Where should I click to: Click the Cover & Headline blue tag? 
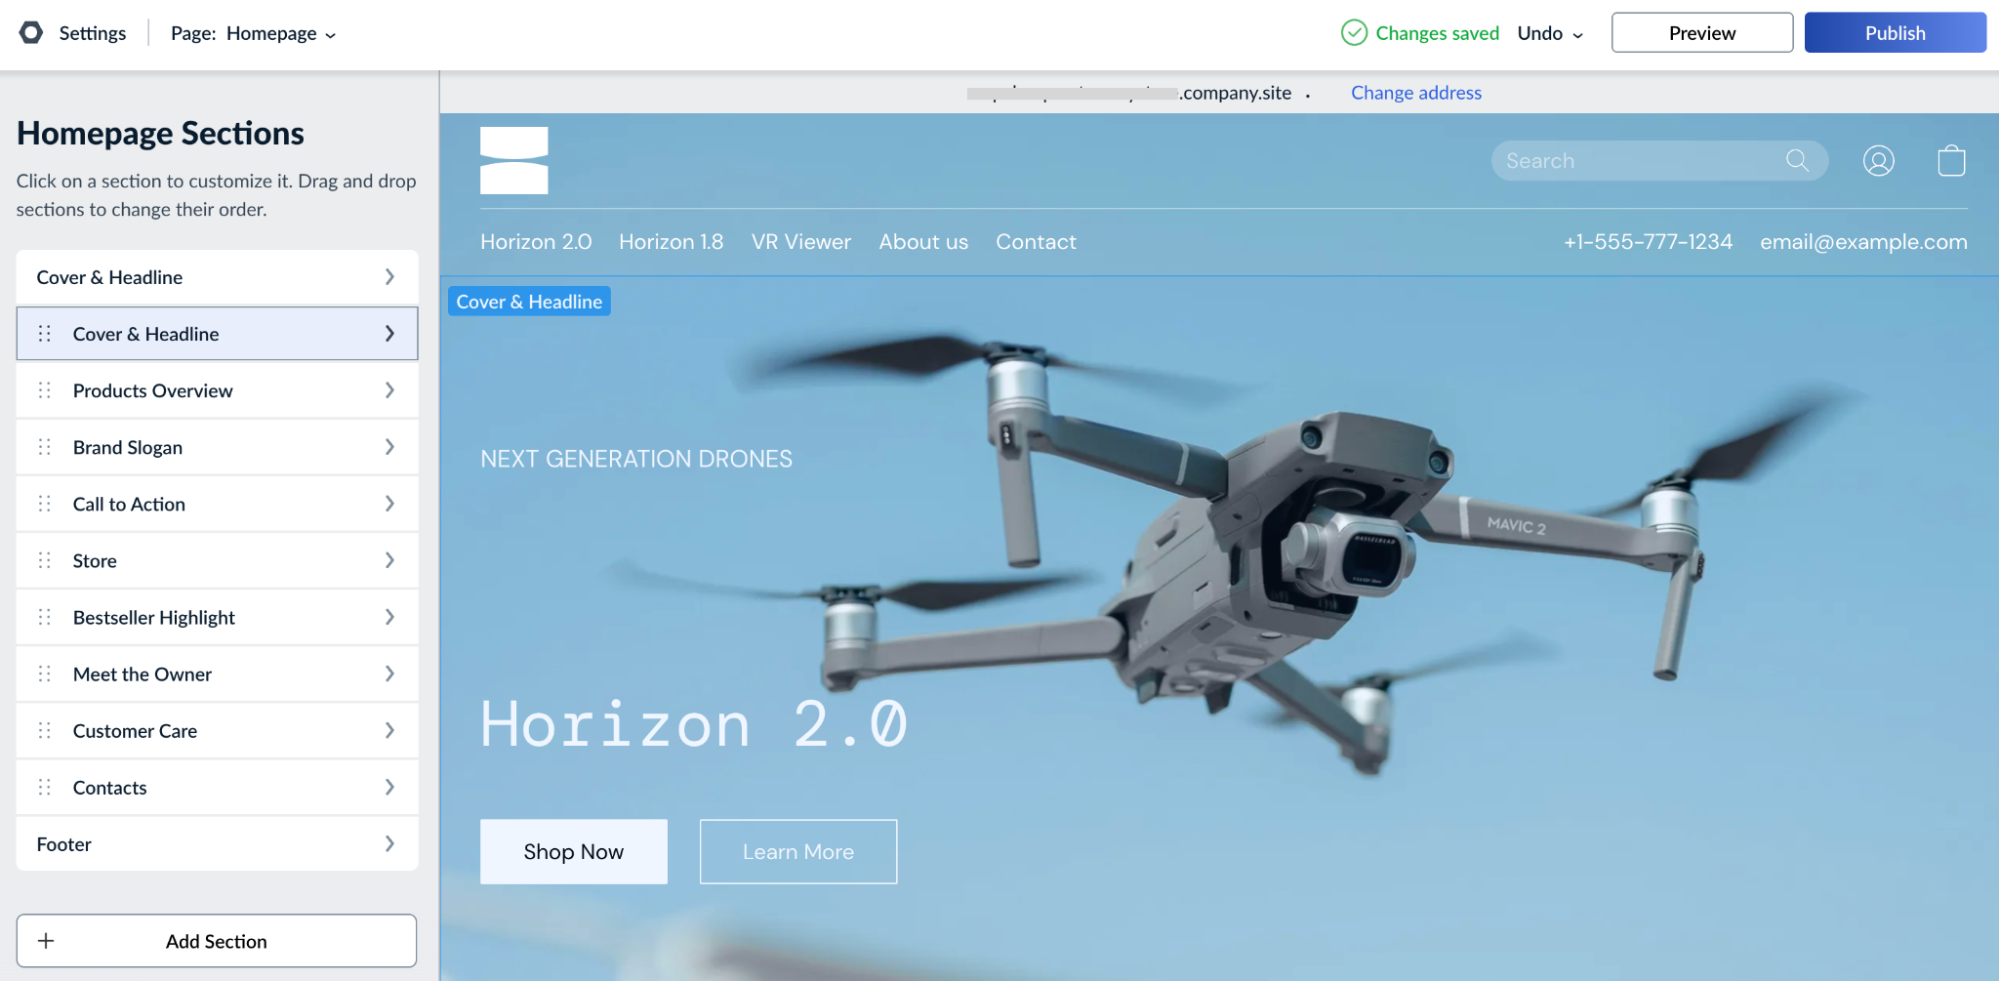[529, 301]
